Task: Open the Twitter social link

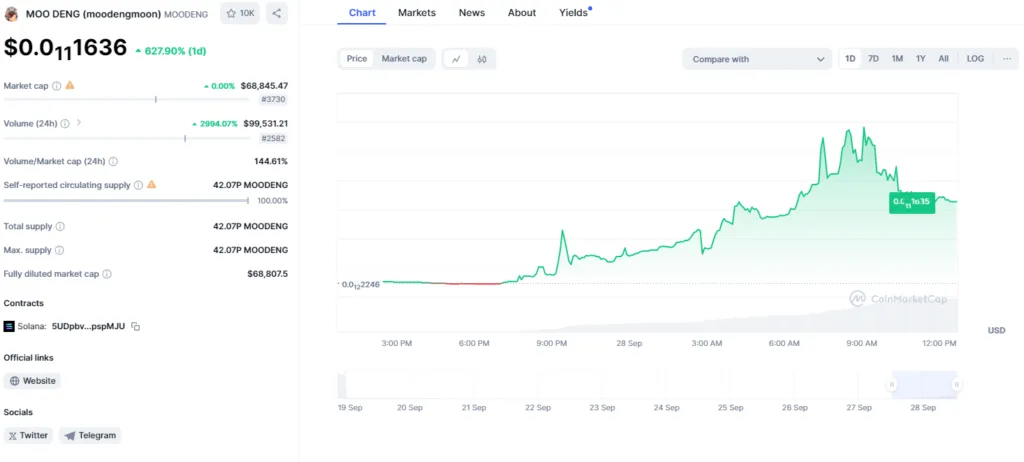Action: pos(28,435)
